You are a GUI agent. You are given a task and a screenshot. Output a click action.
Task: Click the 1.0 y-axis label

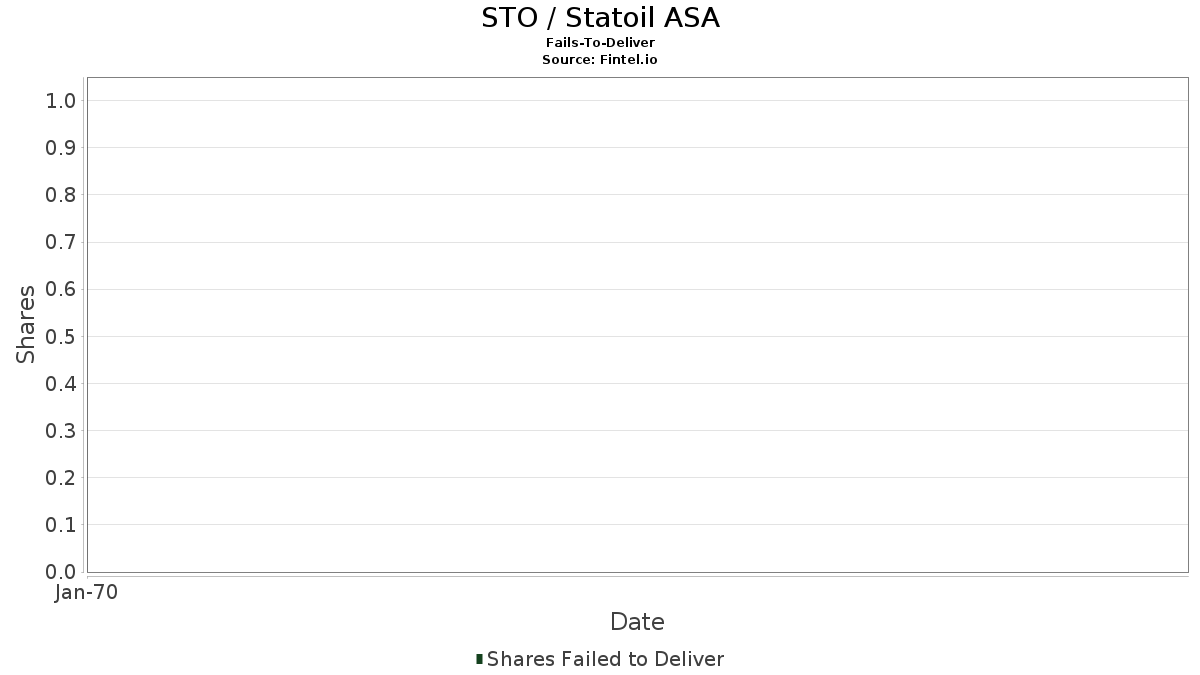click(x=61, y=100)
